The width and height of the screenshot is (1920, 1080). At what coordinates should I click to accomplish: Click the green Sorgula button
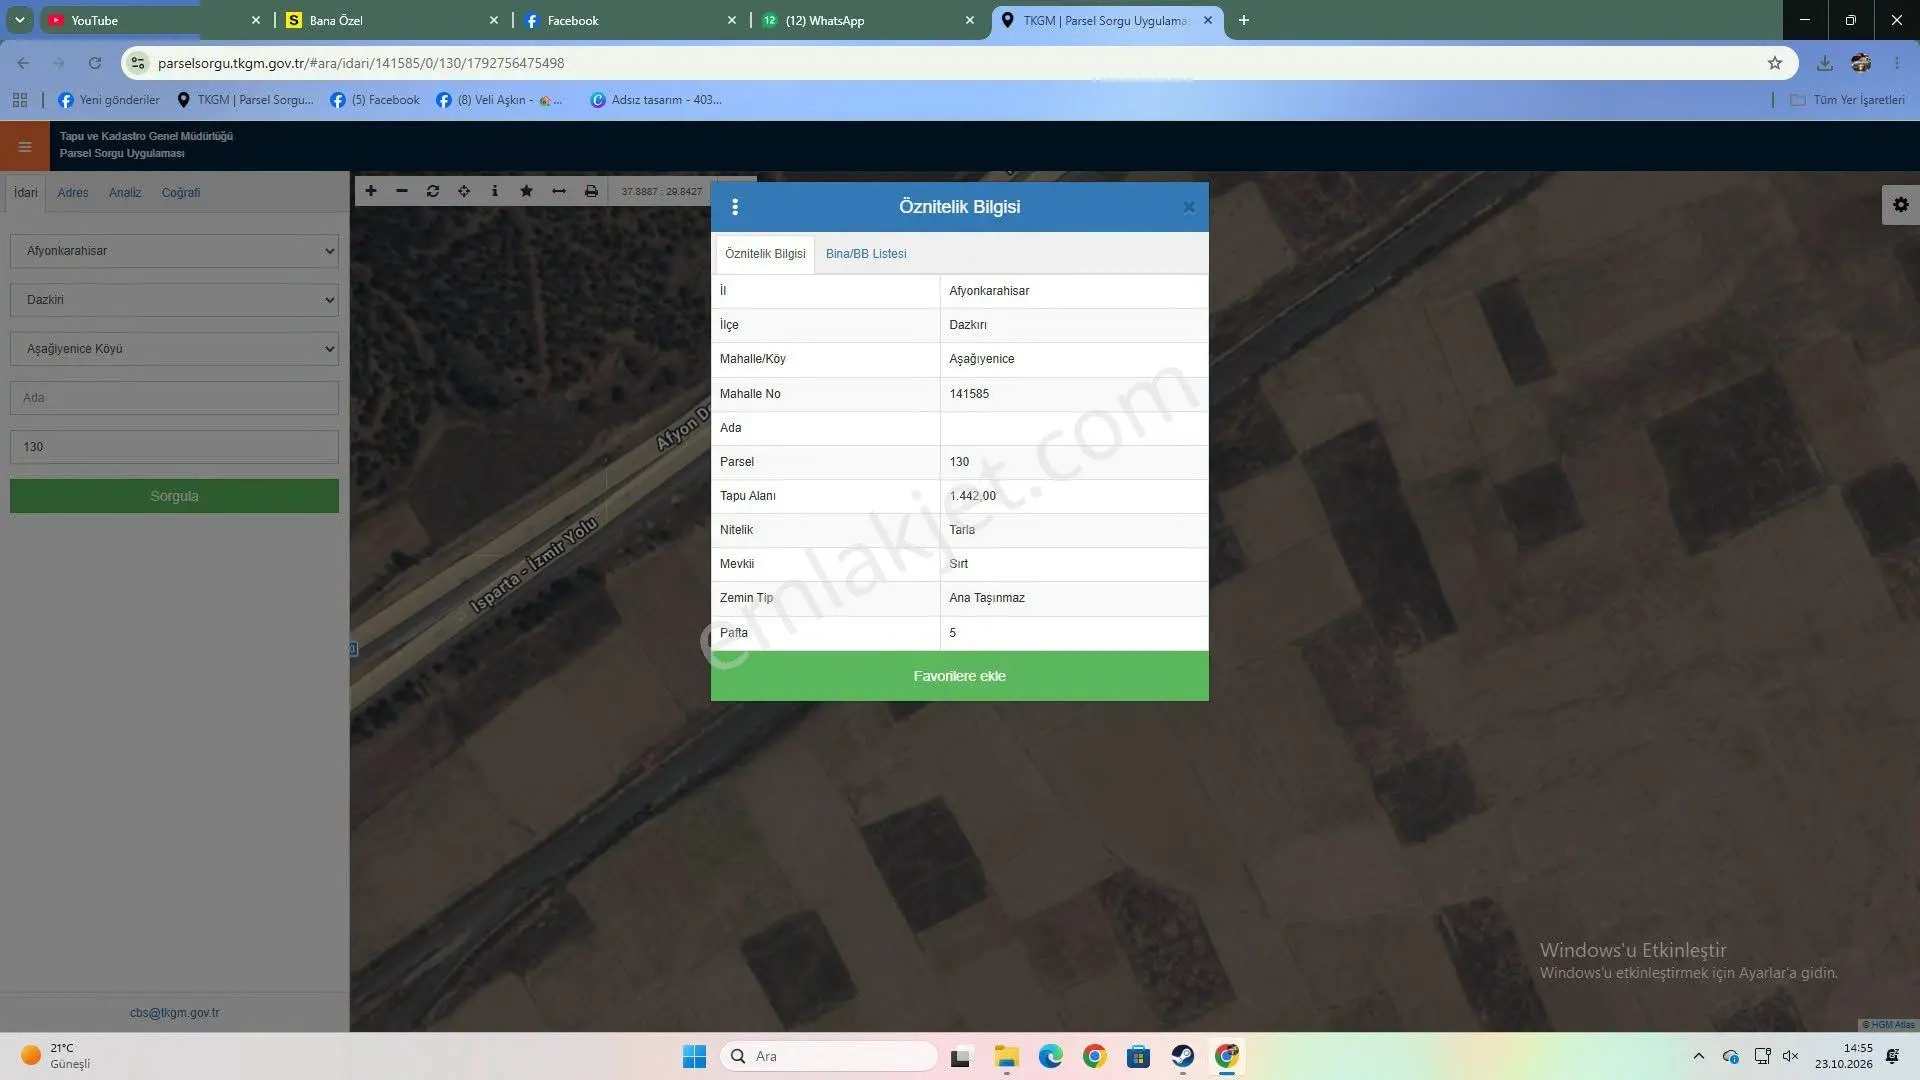[174, 496]
